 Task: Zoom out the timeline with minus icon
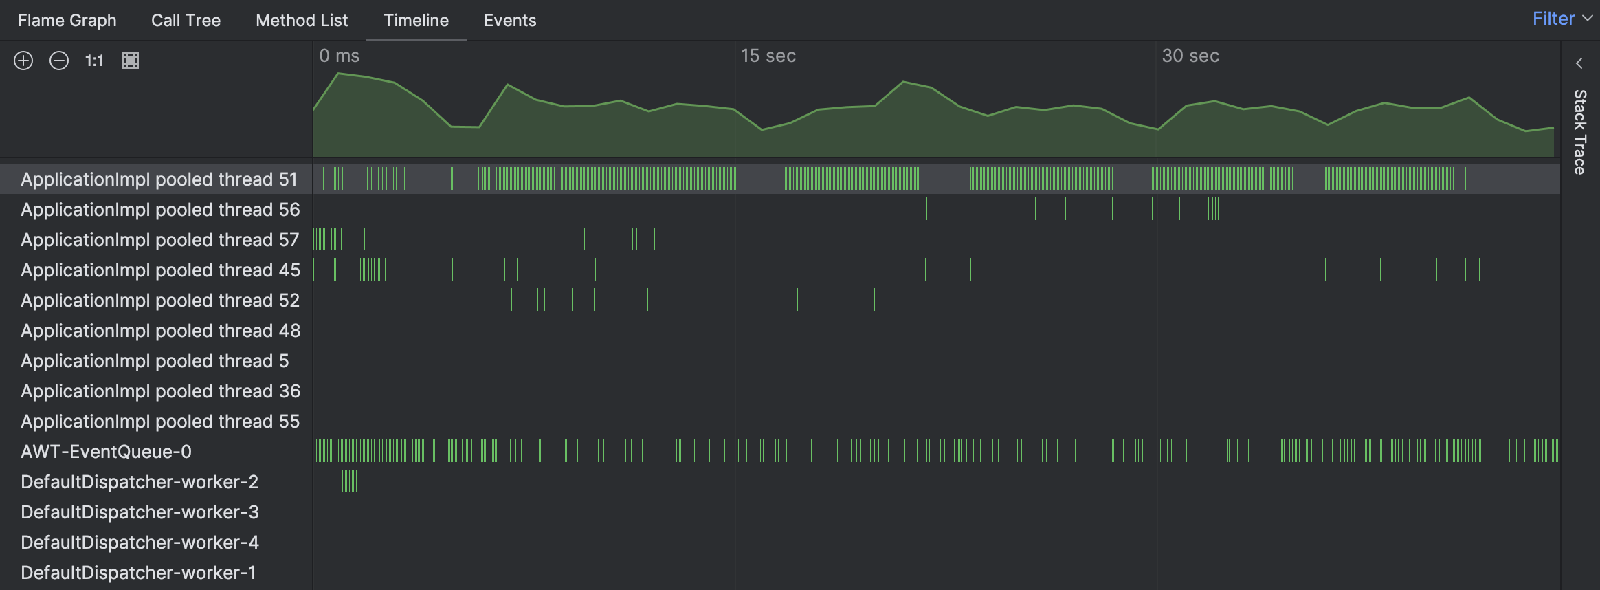[x=59, y=61]
